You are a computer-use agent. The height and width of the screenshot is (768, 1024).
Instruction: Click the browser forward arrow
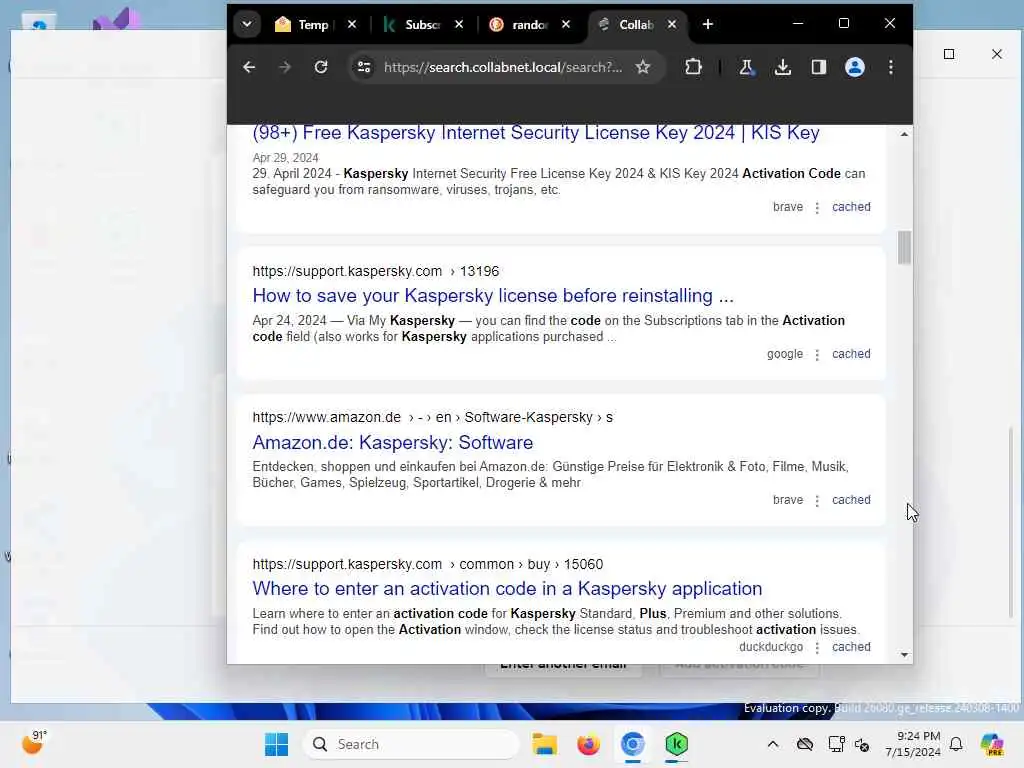285,67
